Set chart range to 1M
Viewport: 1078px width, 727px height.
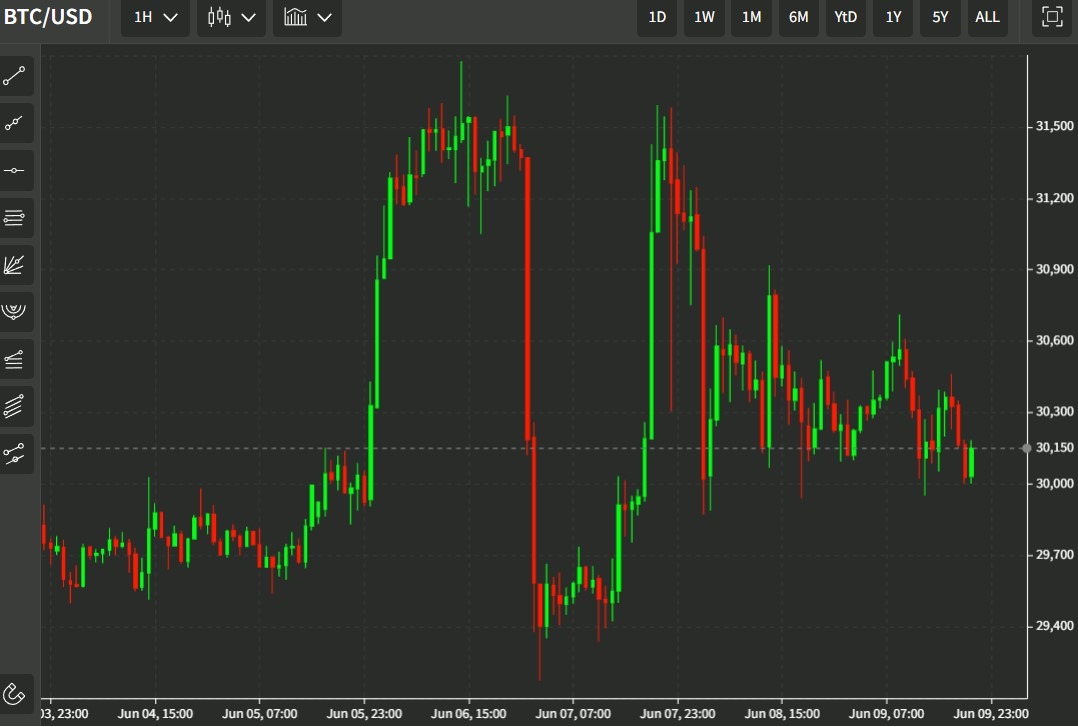(751, 17)
